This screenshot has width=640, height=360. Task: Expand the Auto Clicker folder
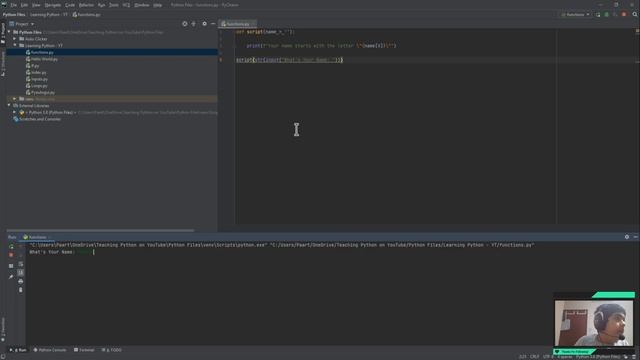(15, 39)
